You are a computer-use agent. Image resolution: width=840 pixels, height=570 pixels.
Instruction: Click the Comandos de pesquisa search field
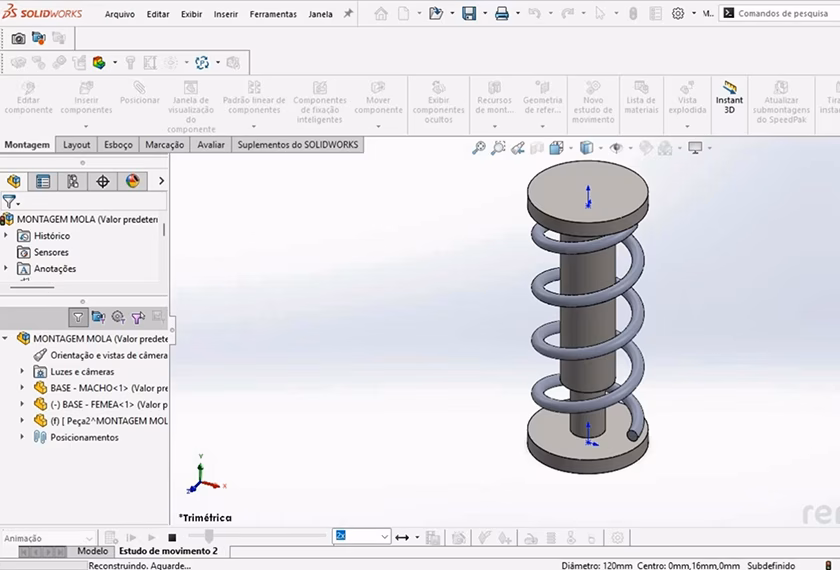[781, 13]
